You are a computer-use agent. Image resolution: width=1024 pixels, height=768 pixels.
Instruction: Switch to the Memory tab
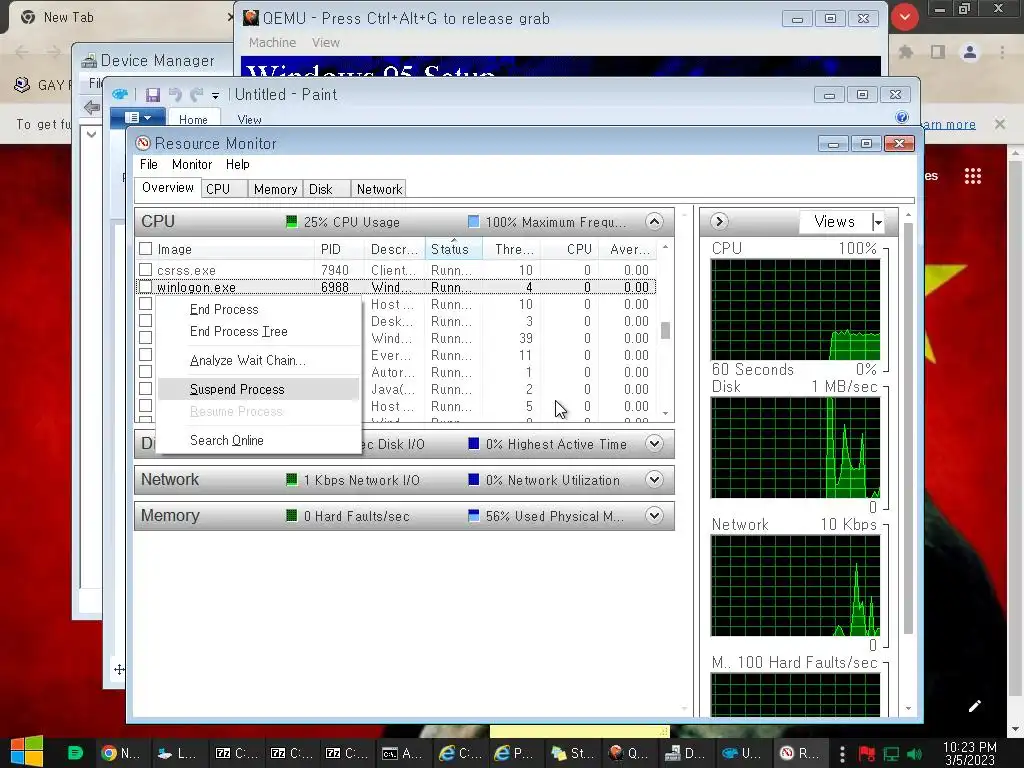(276, 189)
